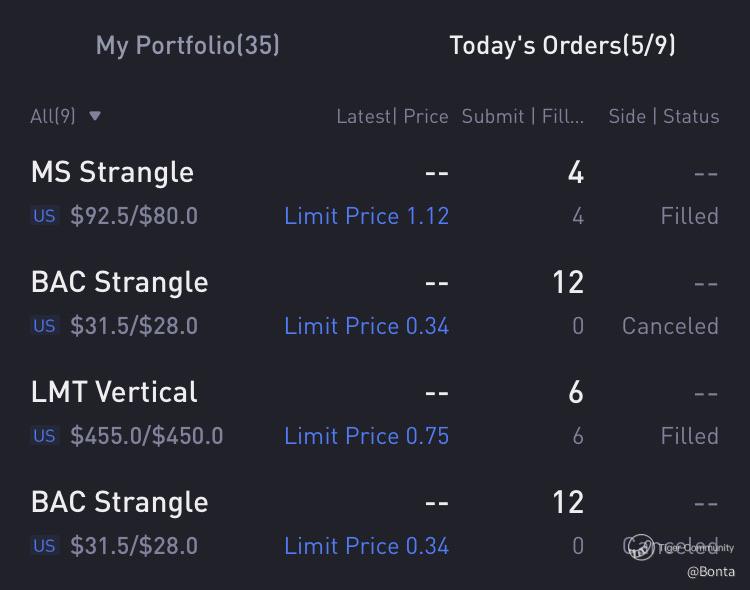Open the LMT Vertical order details

point(114,392)
